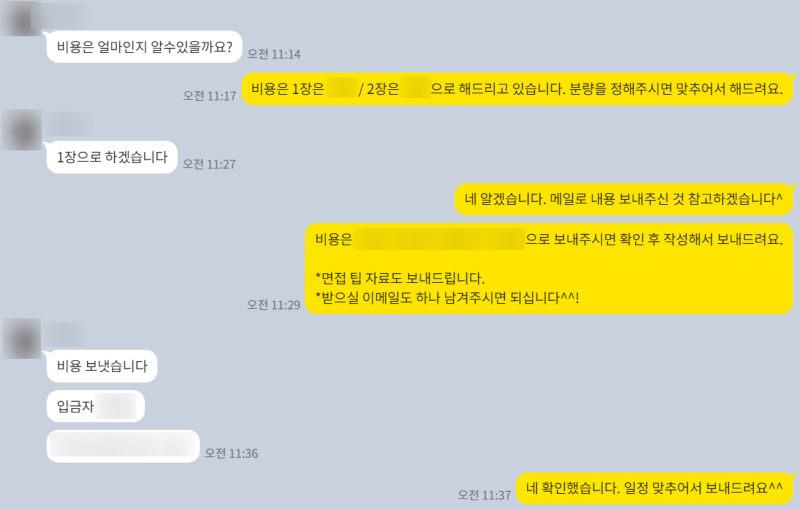This screenshot has width=800, height=510.
Task: Click blurred sender name above 1장으로 하겠습니다
Action: pyautogui.click(x=68, y=124)
